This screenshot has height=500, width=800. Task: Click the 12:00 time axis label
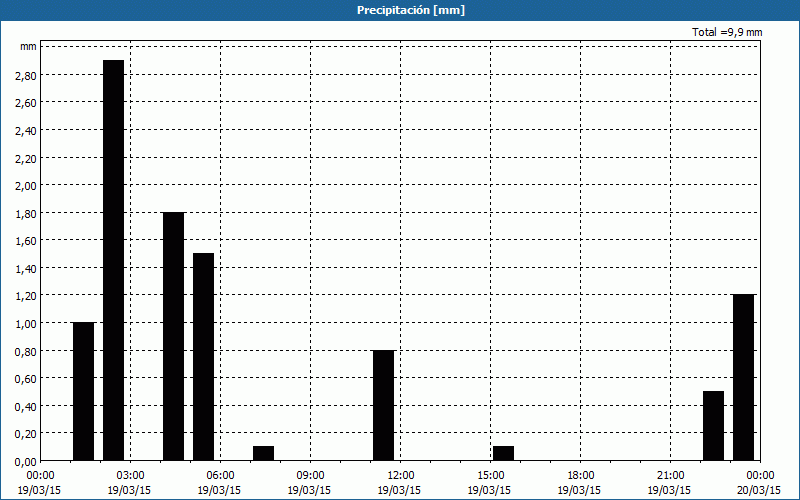400,475
